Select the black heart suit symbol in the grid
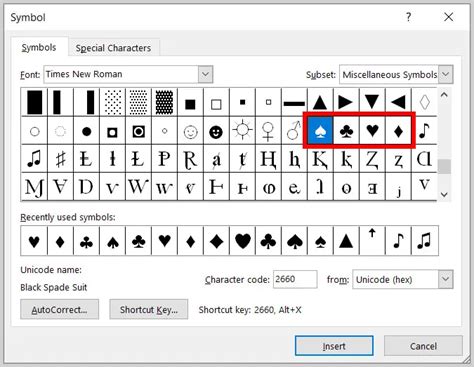This screenshot has height=367, width=474. point(372,130)
